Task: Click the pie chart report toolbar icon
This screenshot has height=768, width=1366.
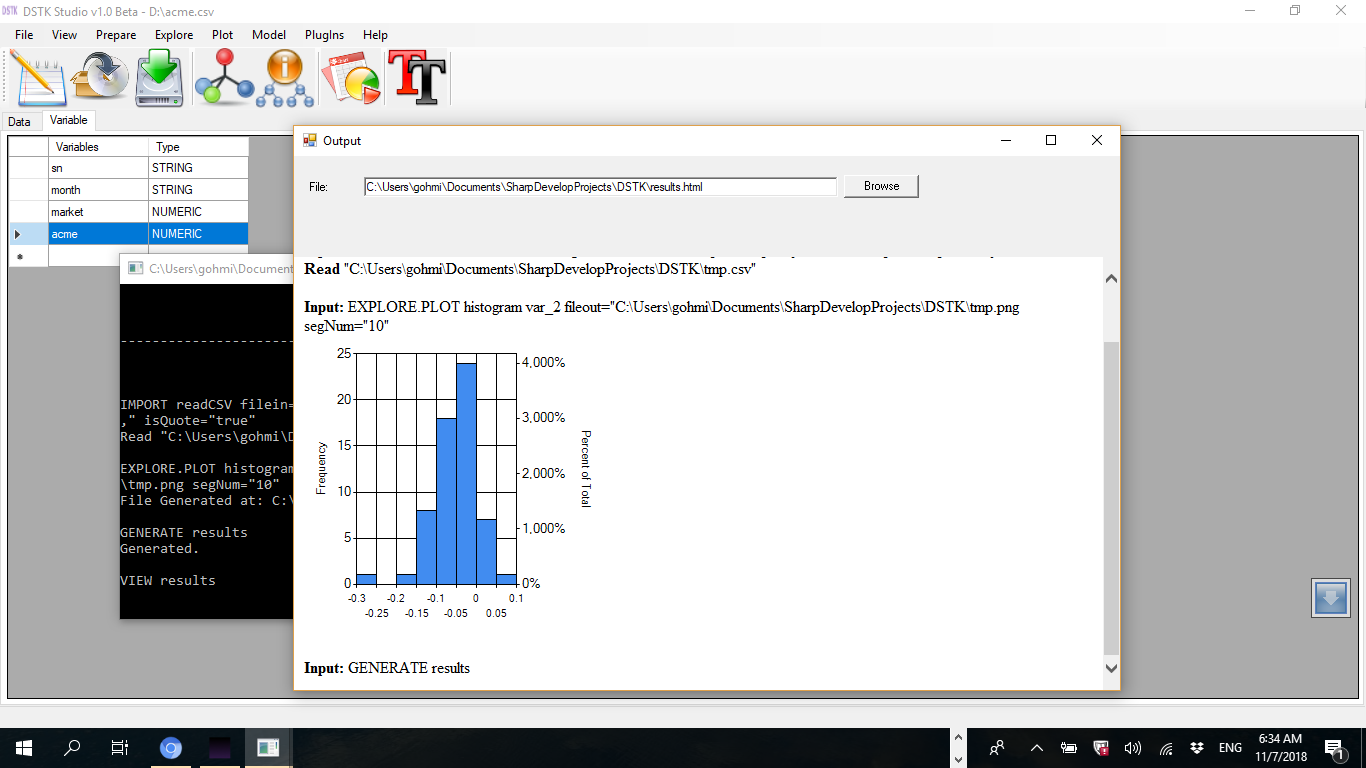Action: pos(351,78)
